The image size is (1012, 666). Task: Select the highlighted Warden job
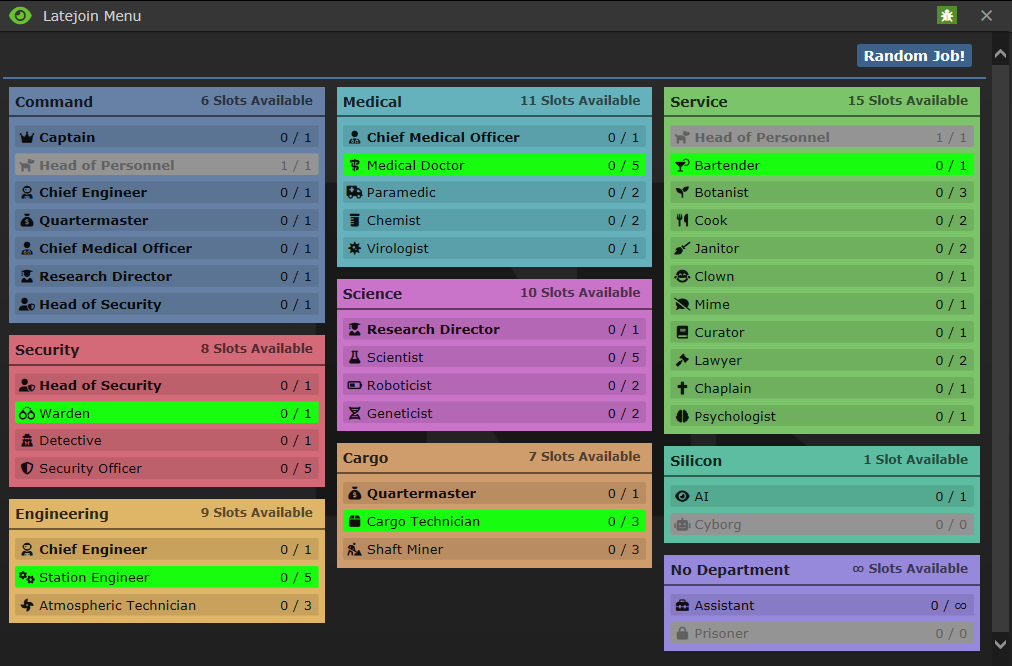[167, 413]
